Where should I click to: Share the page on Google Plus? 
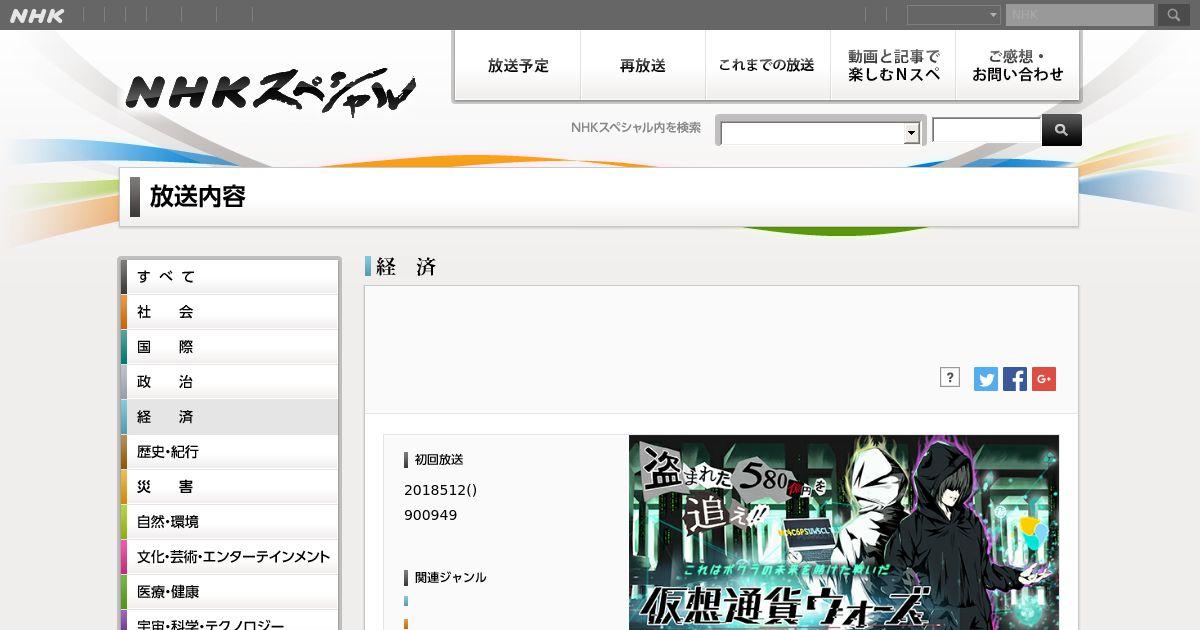pos(1044,379)
